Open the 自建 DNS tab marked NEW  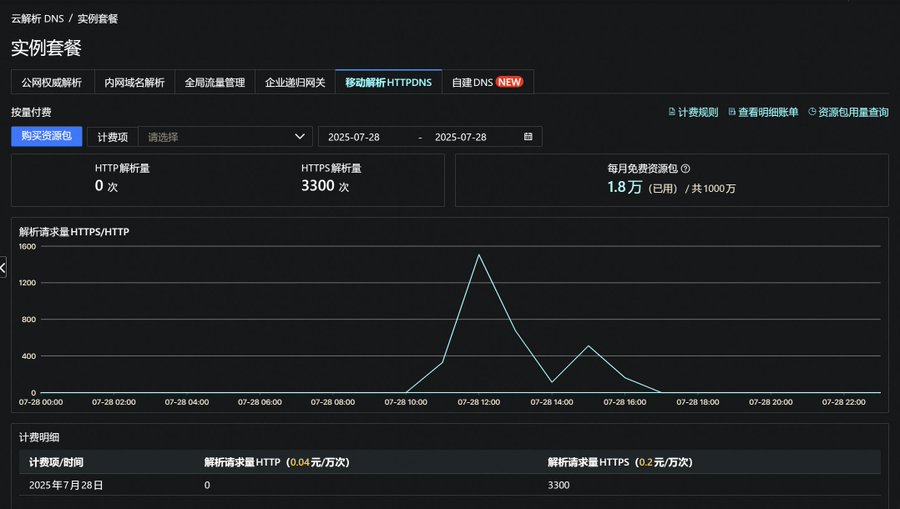[487, 83]
